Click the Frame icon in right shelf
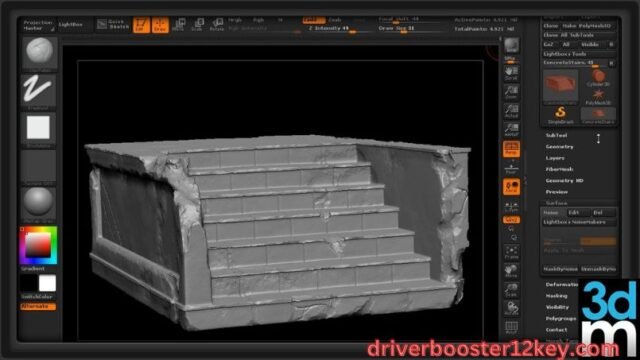 click(511, 252)
